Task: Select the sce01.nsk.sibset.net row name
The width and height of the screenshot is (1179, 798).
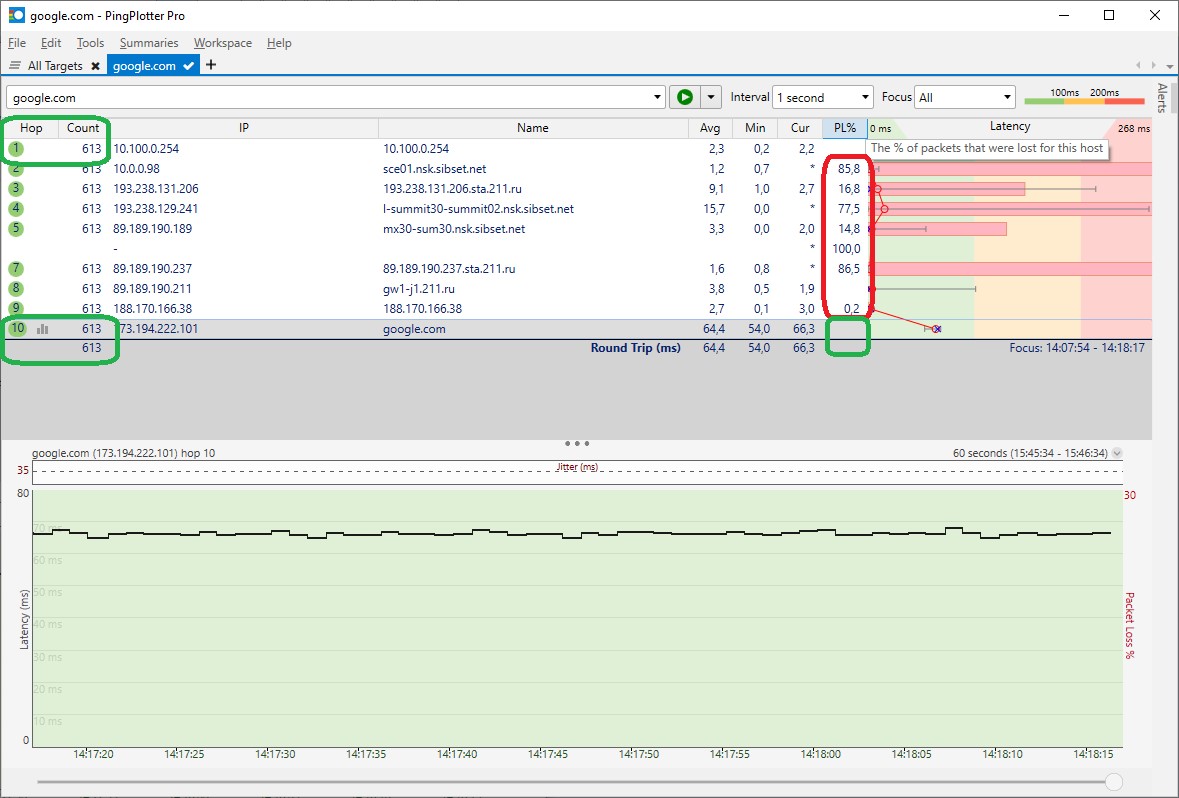Action: pyautogui.click(x=435, y=168)
